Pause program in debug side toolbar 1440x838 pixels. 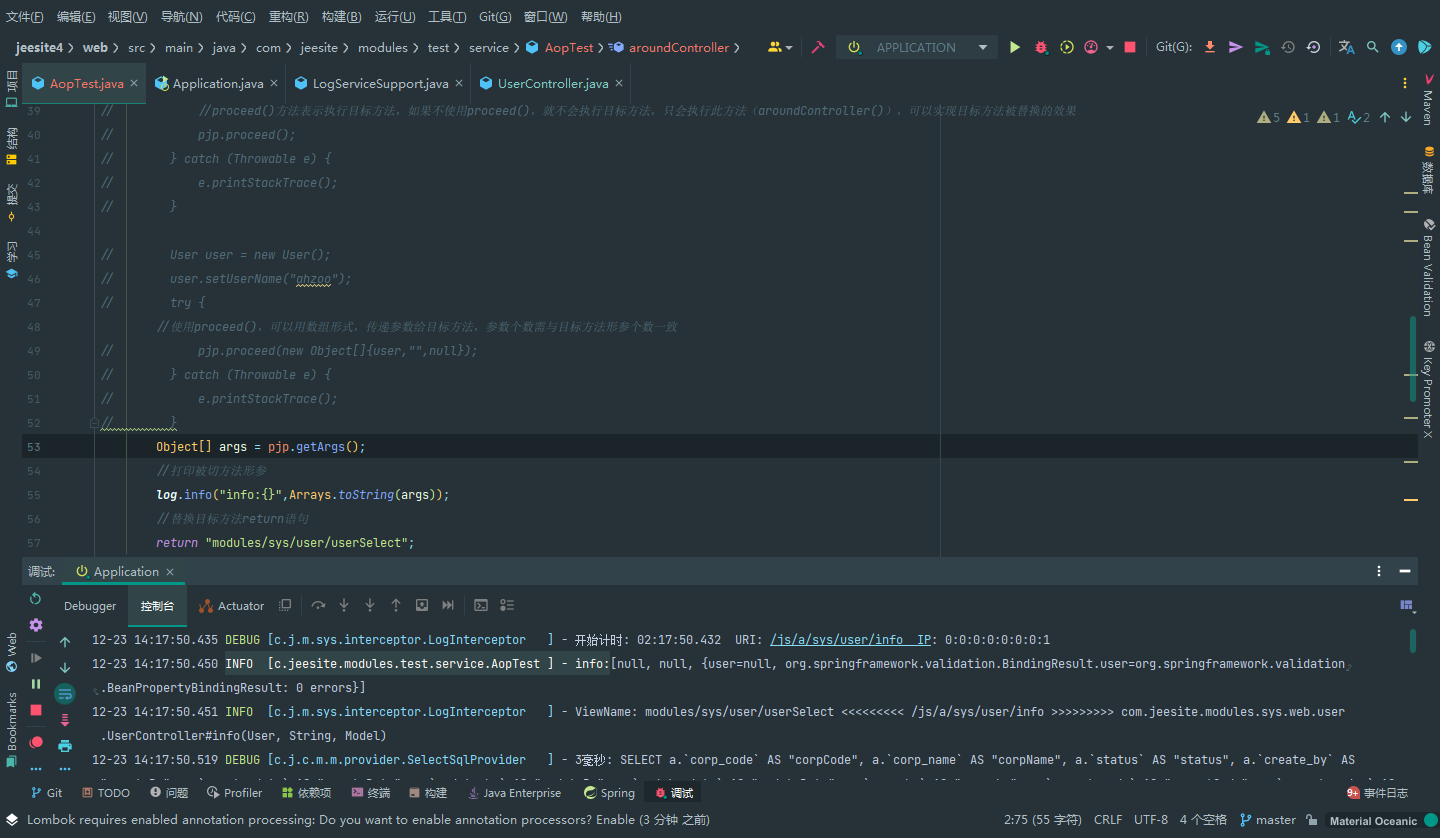coord(36,684)
